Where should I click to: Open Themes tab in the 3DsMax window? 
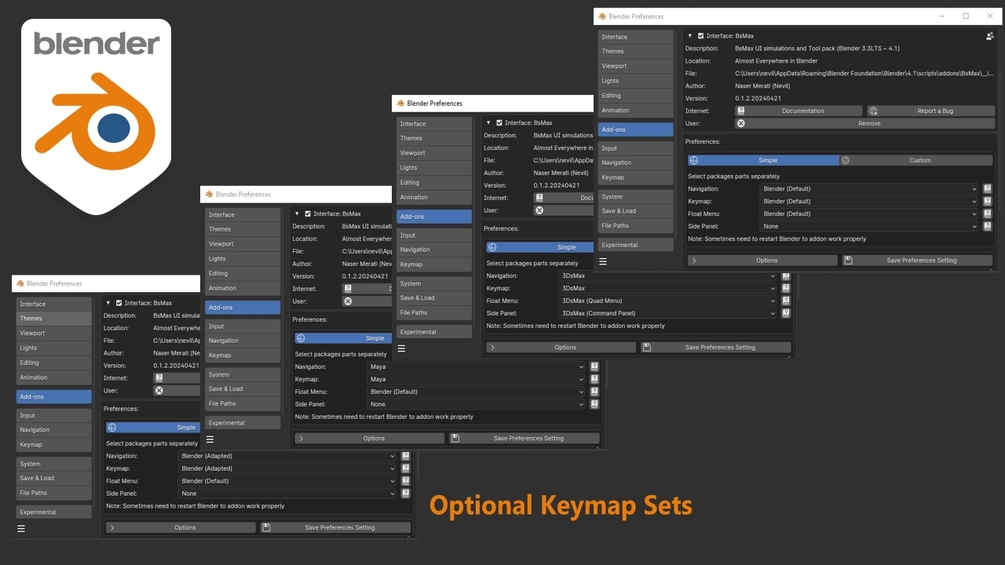[x=434, y=138]
